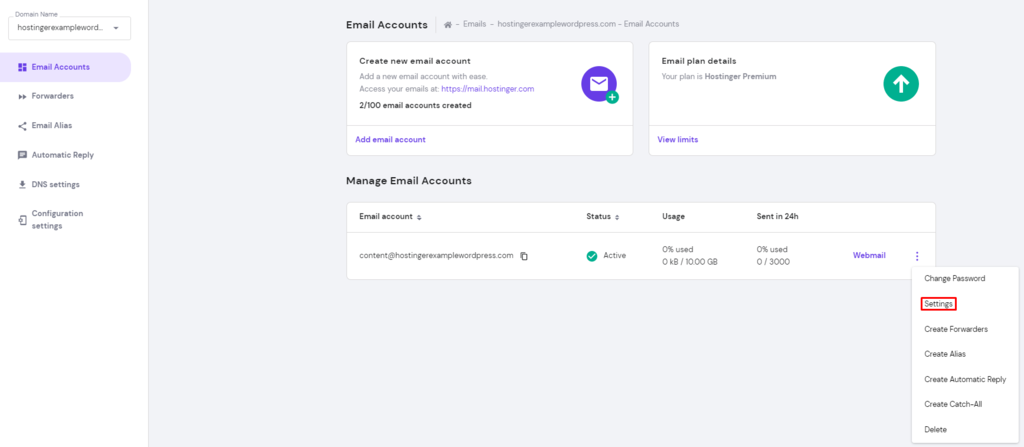Viewport: 1024px width, 447px height.
Task: Click the View limits link
Action: [x=678, y=140]
